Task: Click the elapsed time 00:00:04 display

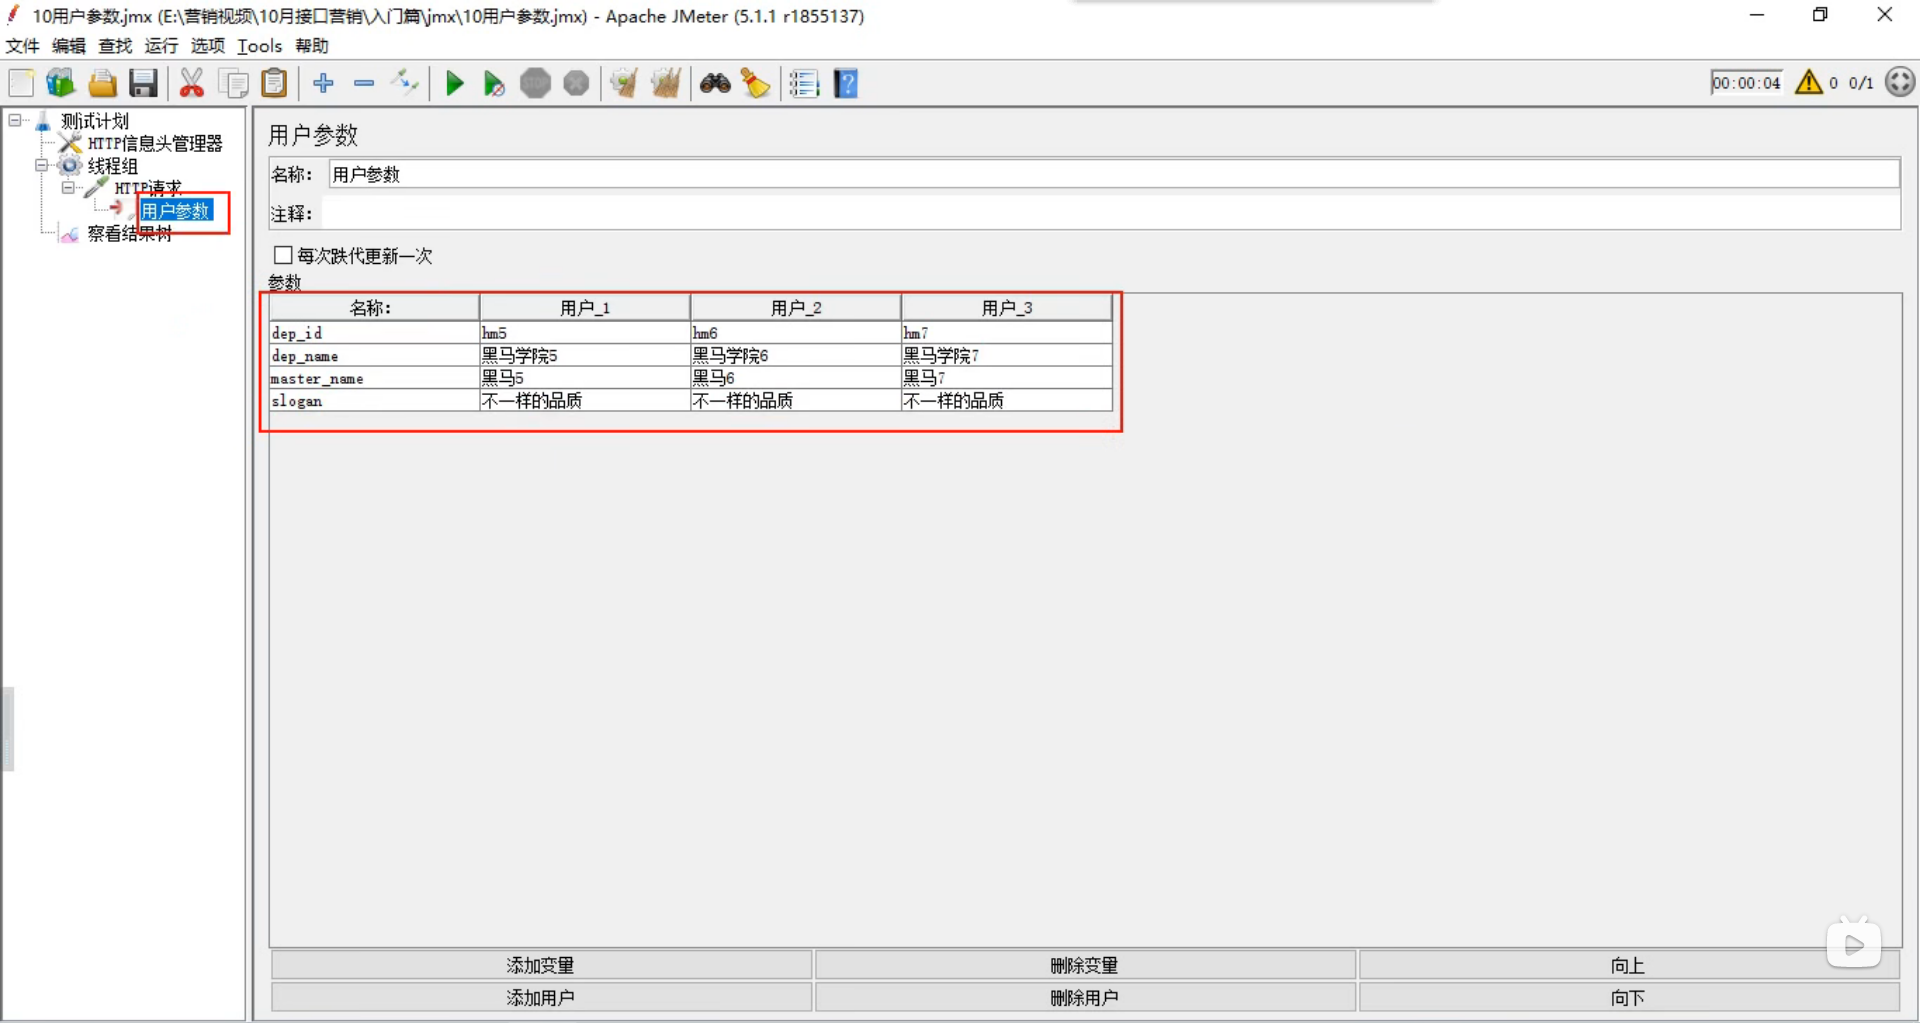Action: 1746,83
